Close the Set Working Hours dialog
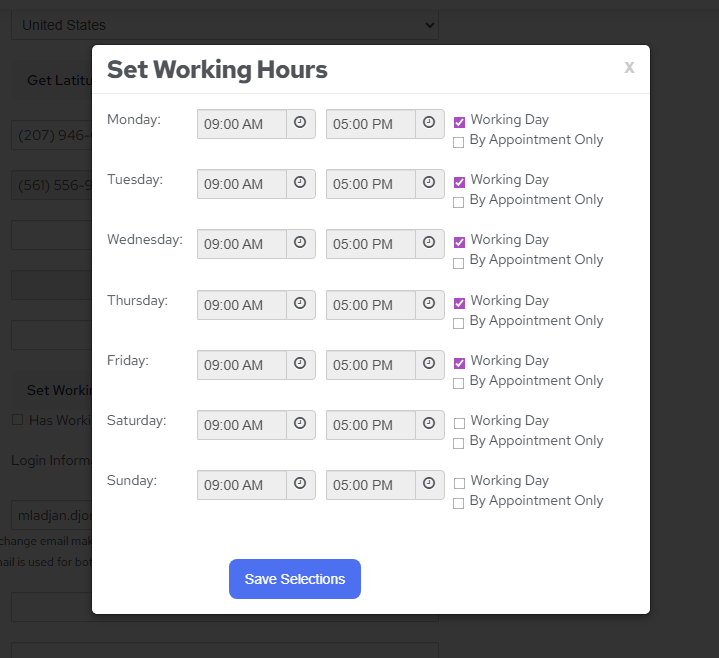Screen dimensions: 719x658 629,67
